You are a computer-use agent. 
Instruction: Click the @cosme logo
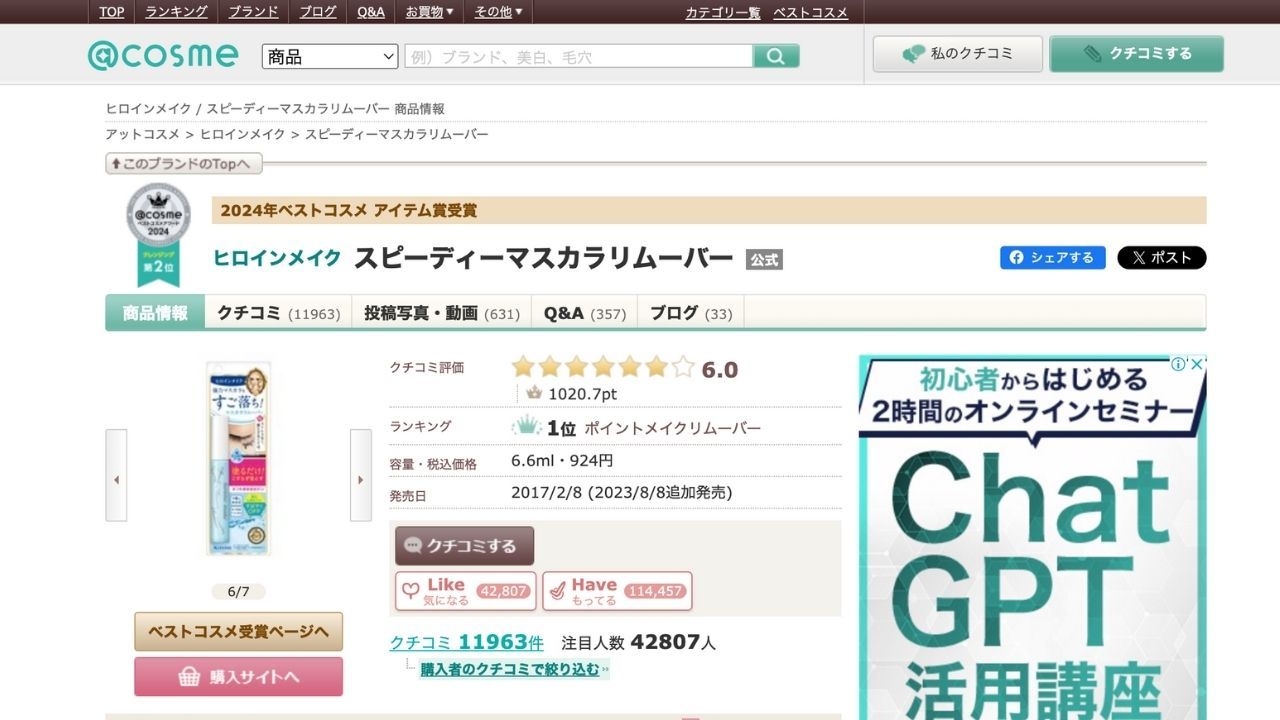tap(163, 54)
